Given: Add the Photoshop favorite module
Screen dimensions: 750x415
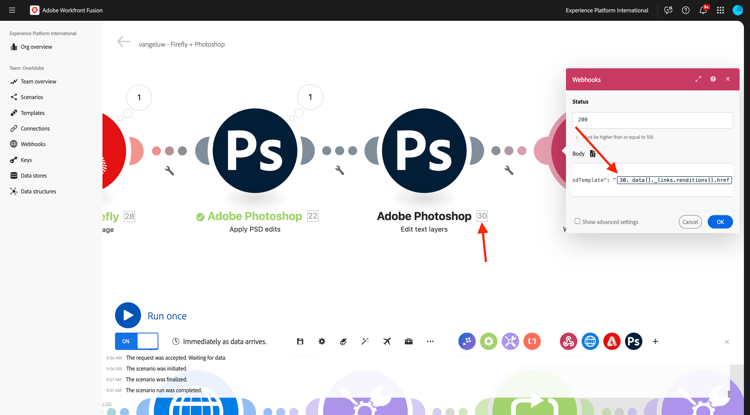Looking at the screenshot, I should (633, 341).
